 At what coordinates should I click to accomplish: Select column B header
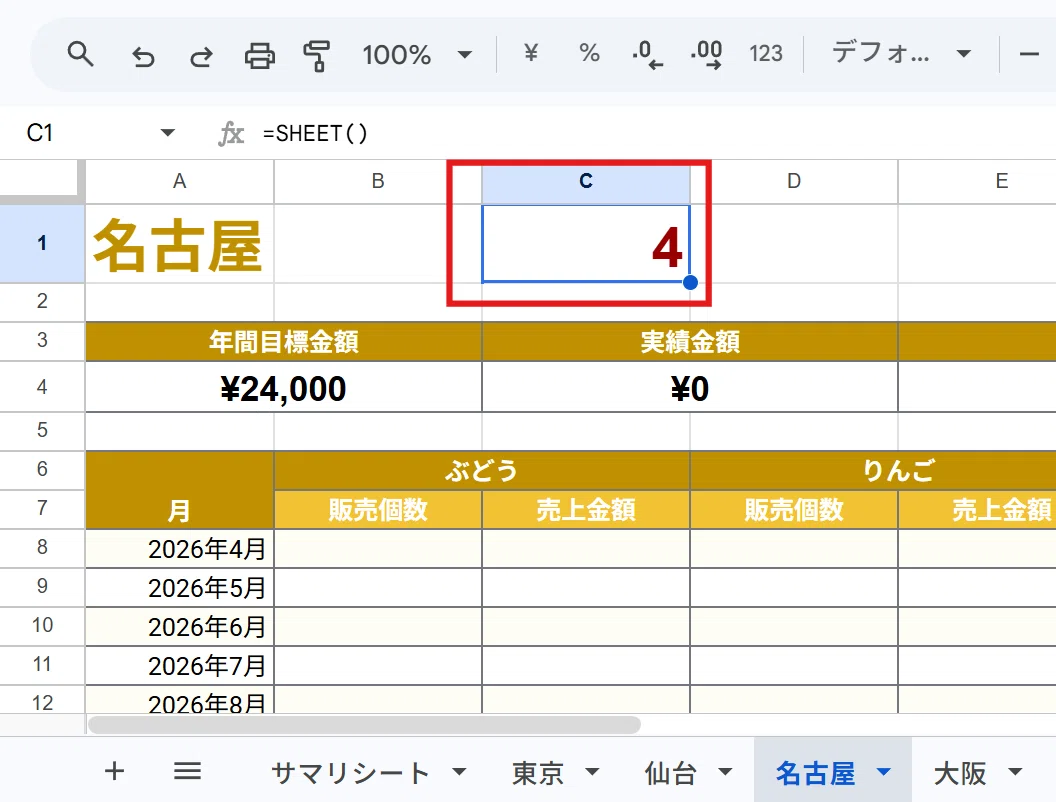pos(378,181)
